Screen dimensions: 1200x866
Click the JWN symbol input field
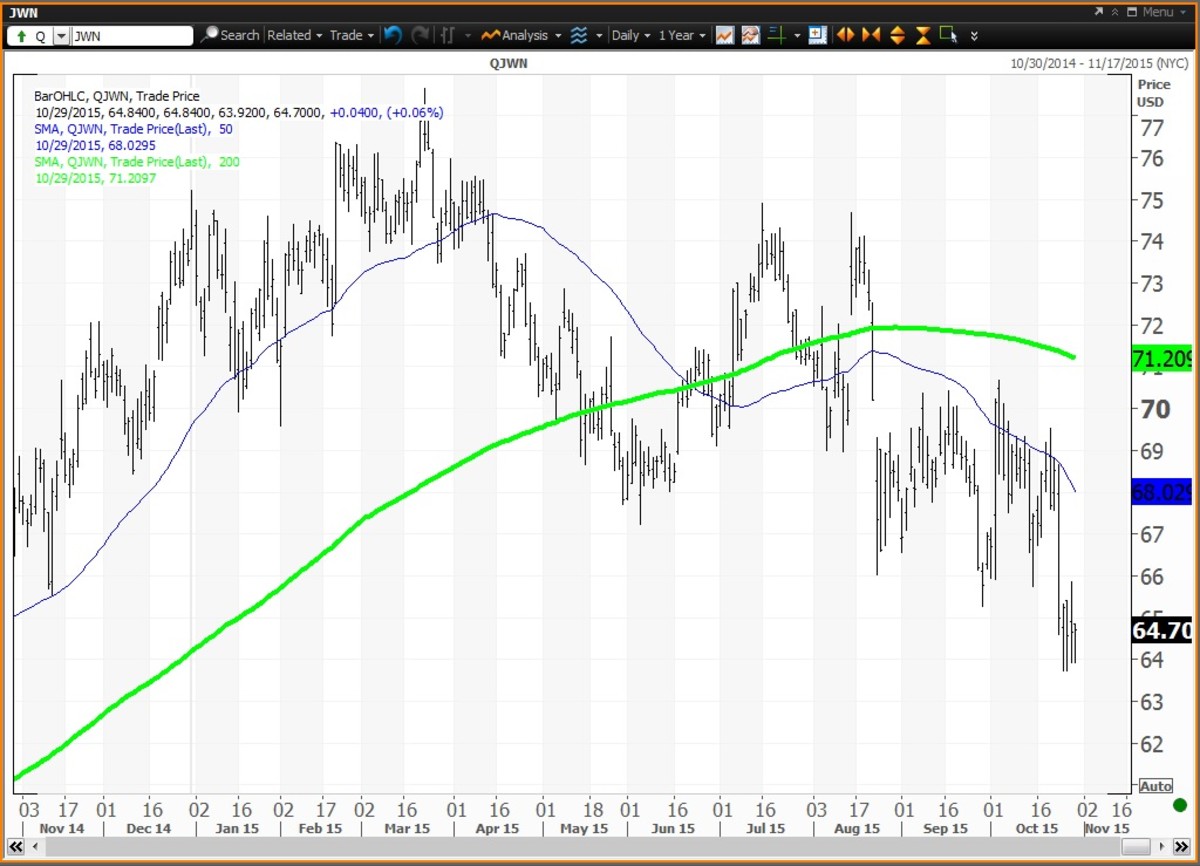point(131,35)
